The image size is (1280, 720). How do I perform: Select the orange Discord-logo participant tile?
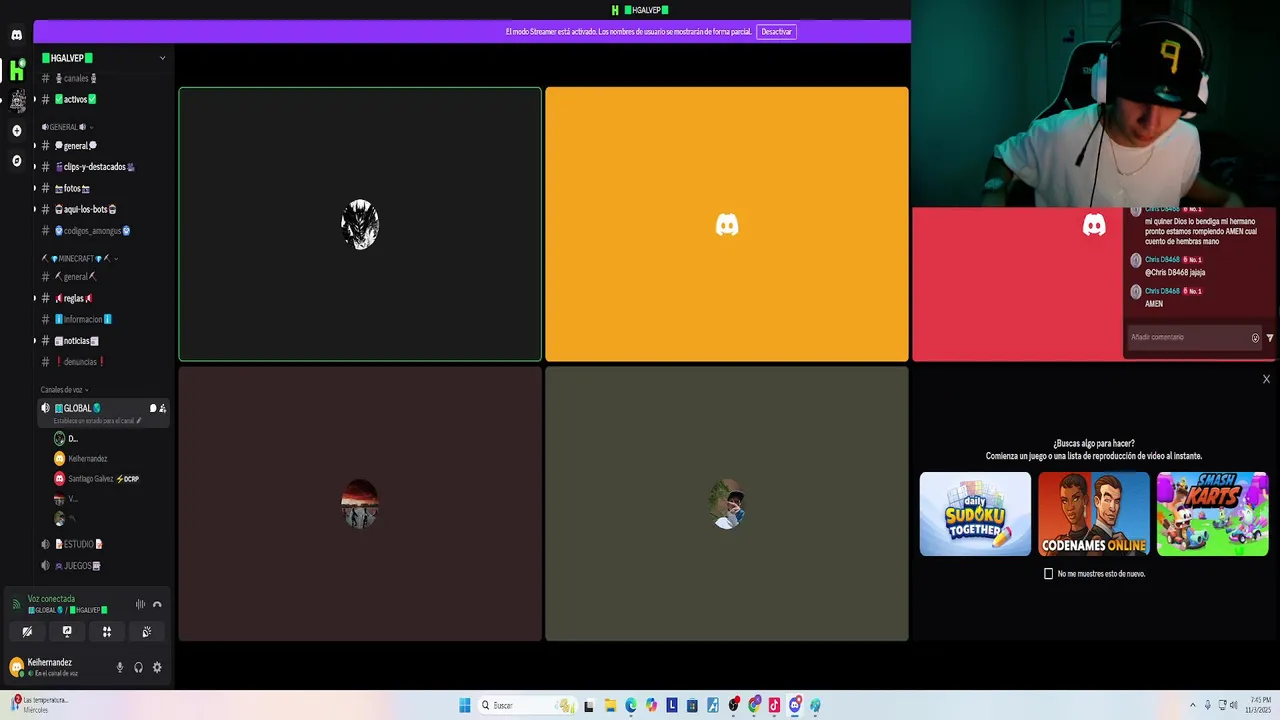click(x=727, y=224)
